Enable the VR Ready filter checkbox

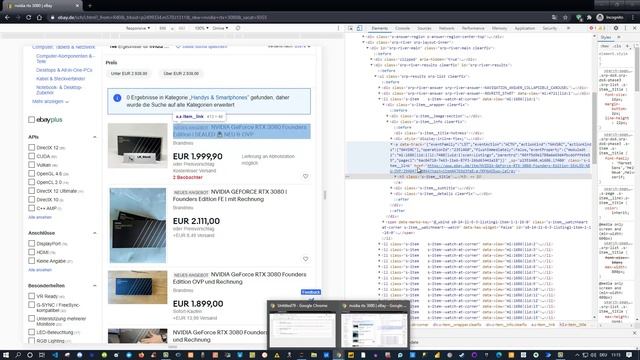(31, 296)
